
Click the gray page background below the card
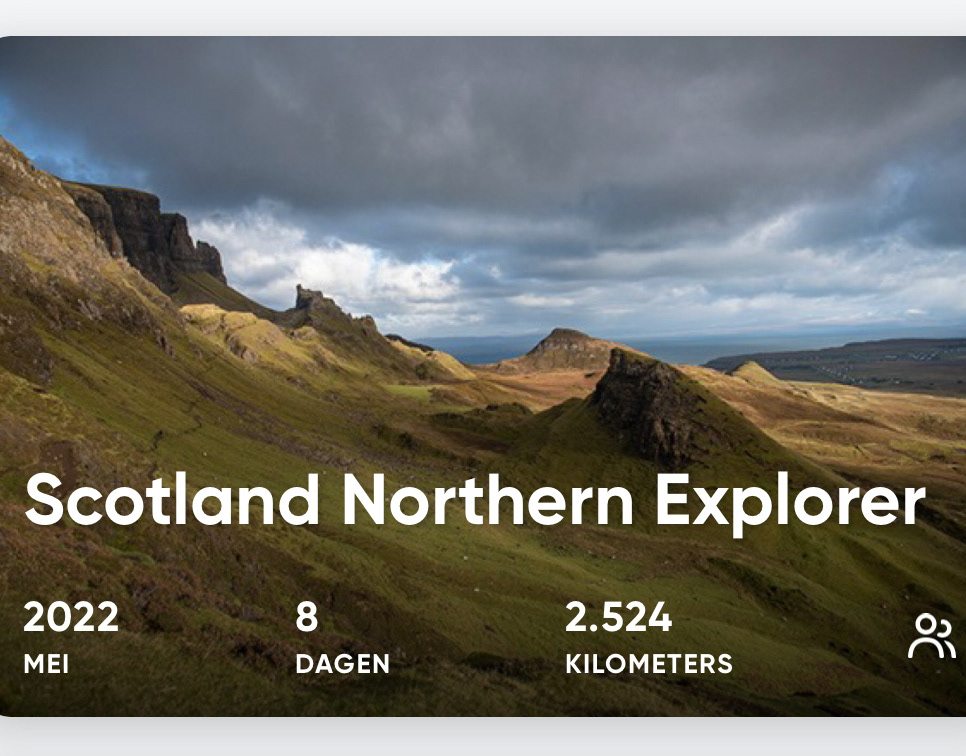click(x=483, y=737)
